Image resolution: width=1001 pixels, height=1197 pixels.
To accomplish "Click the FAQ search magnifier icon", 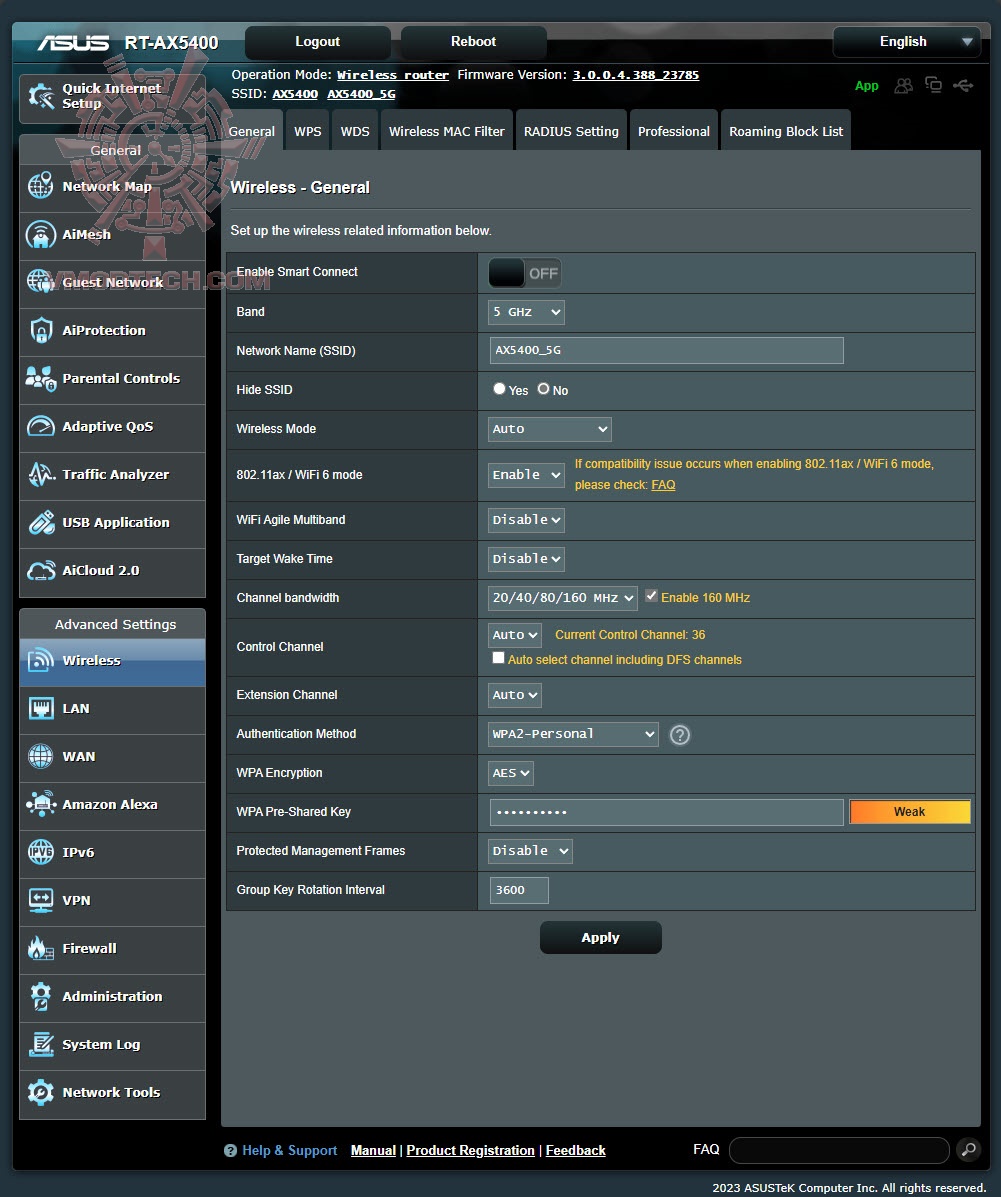I will (x=969, y=1150).
